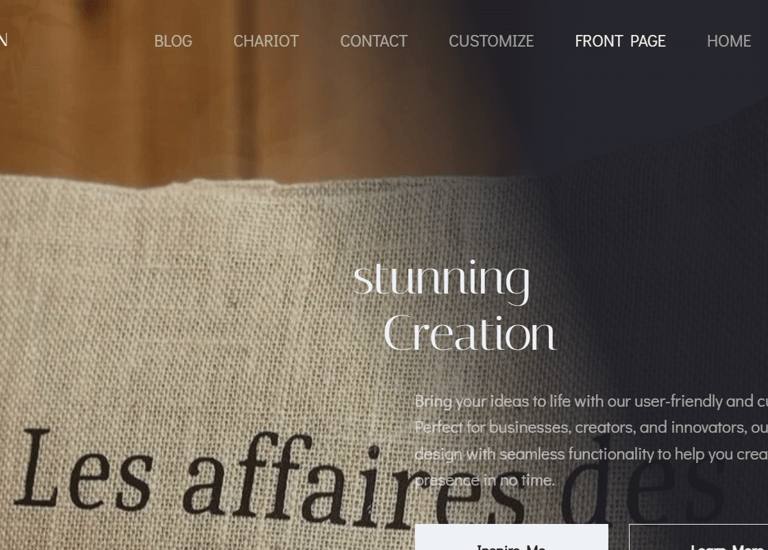Go to the CHARIOT page
The image size is (768, 550).
(x=266, y=41)
